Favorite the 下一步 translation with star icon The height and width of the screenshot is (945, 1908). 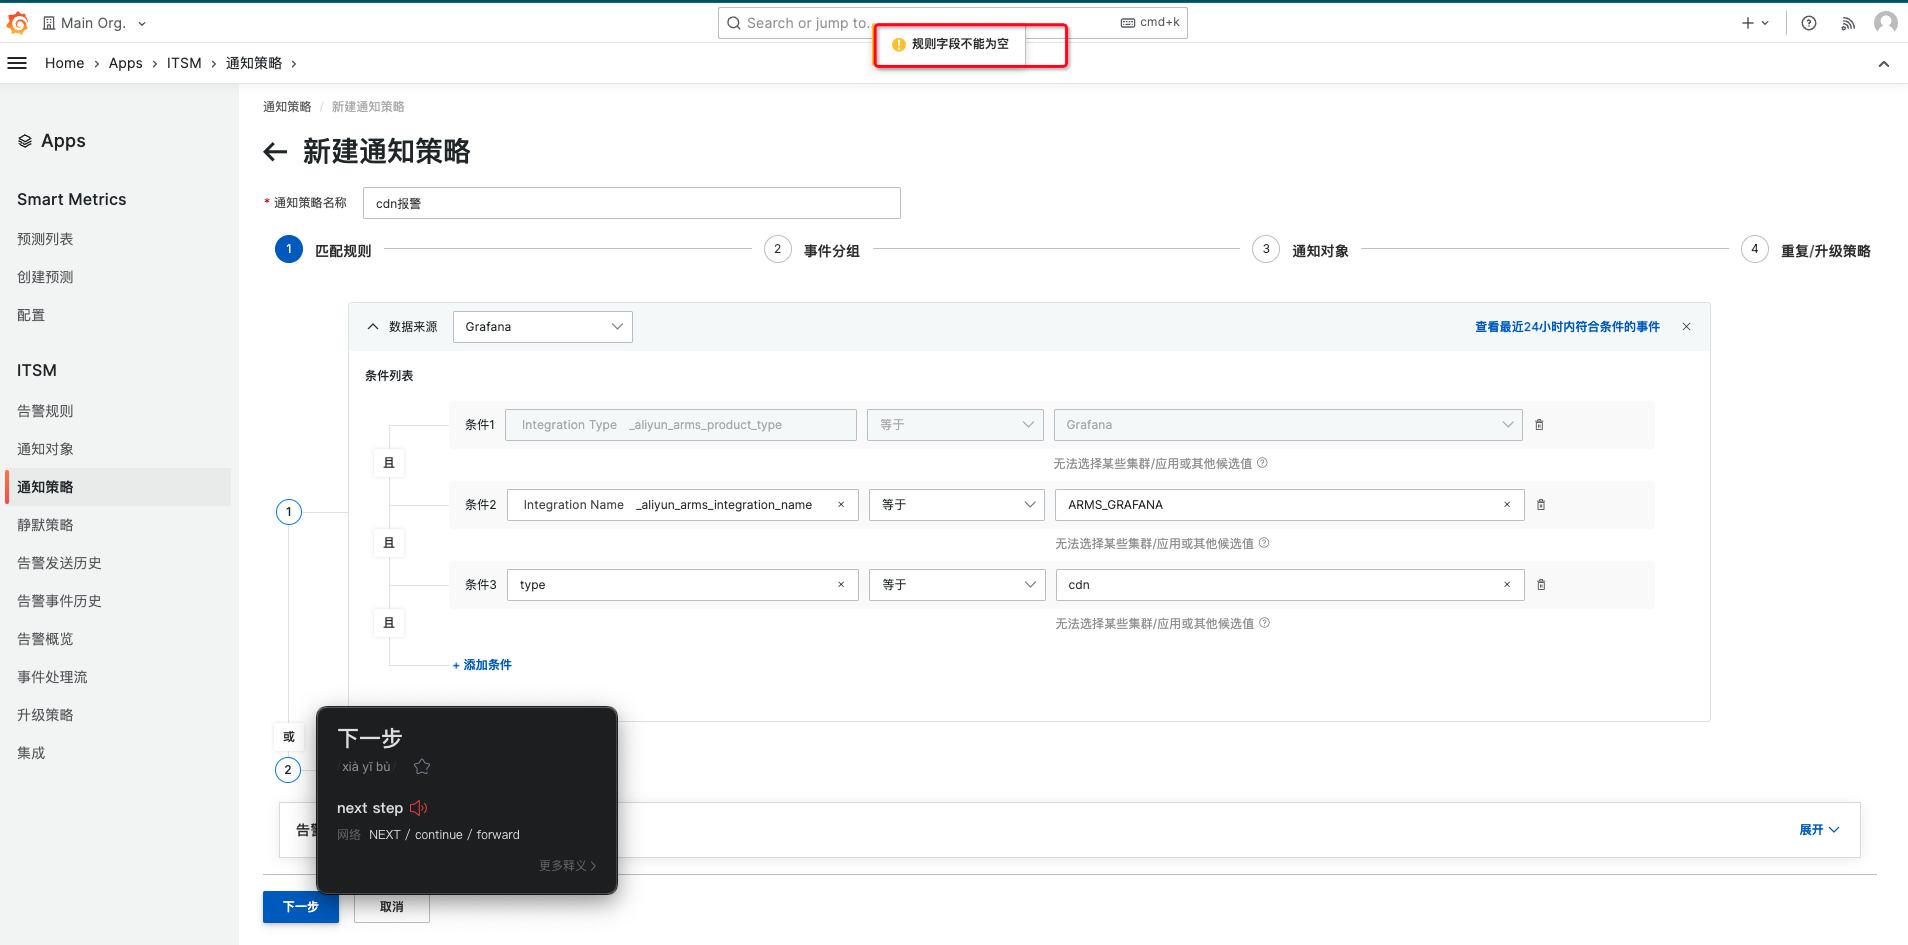422,767
